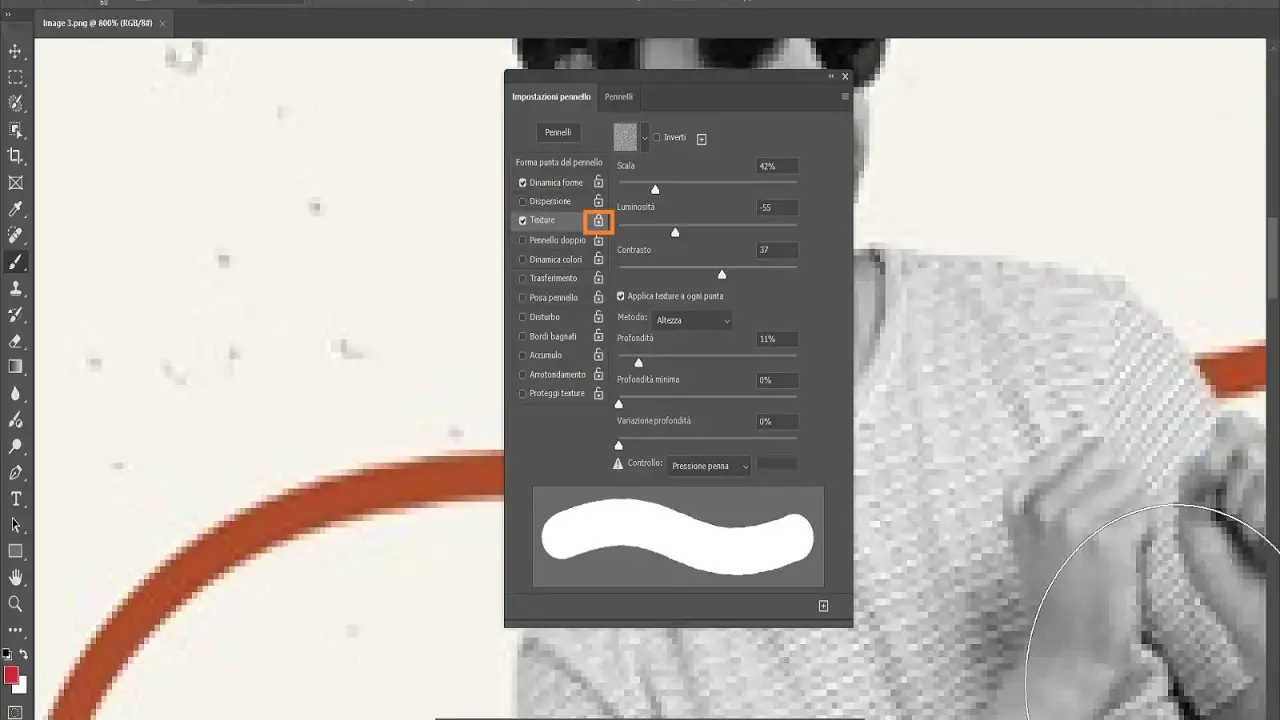1280x720 pixels.
Task: Select the Spot Healing Brush tool
Action: pos(15,235)
